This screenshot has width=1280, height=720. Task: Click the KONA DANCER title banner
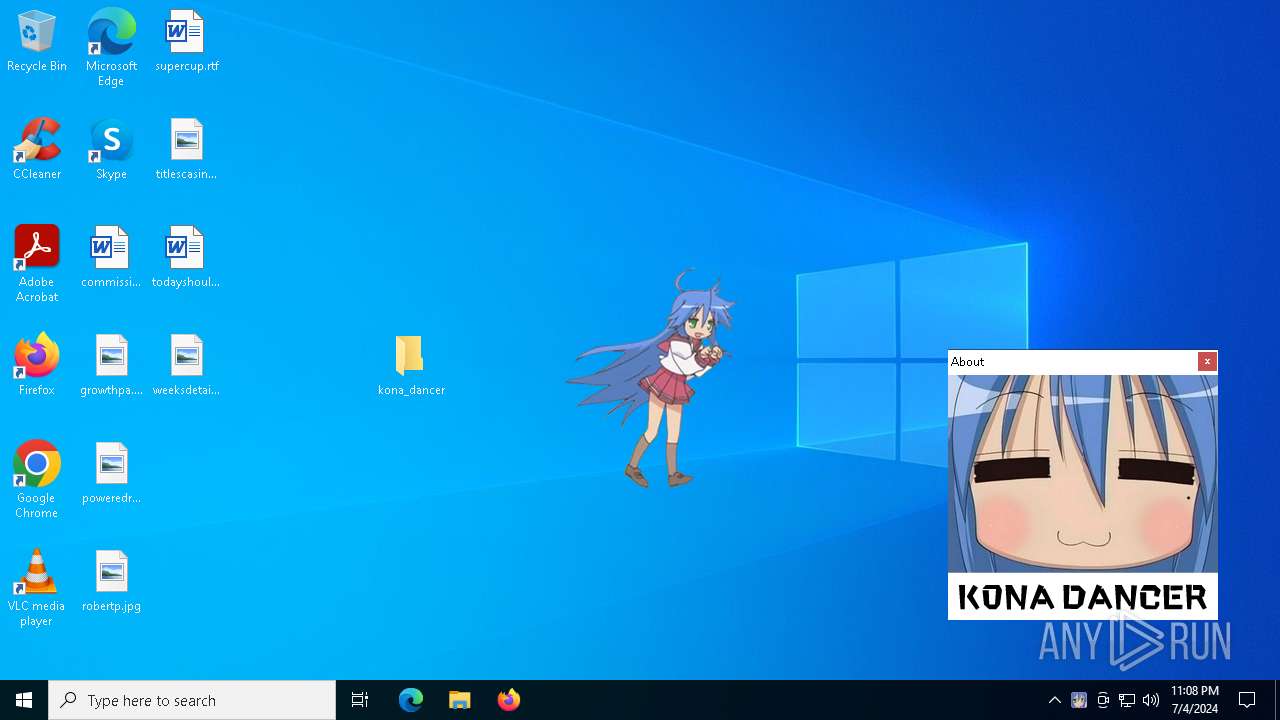[1083, 597]
